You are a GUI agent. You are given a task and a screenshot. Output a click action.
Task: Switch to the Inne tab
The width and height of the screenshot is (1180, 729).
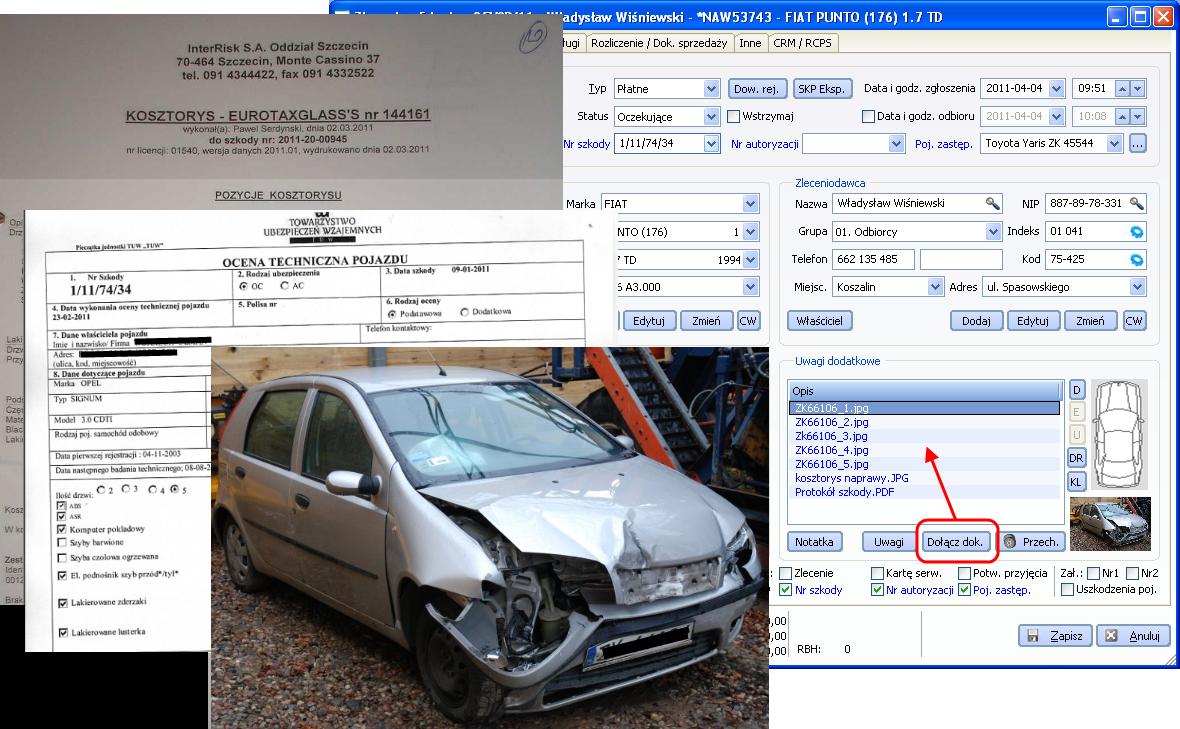pyautogui.click(x=750, y=43)
